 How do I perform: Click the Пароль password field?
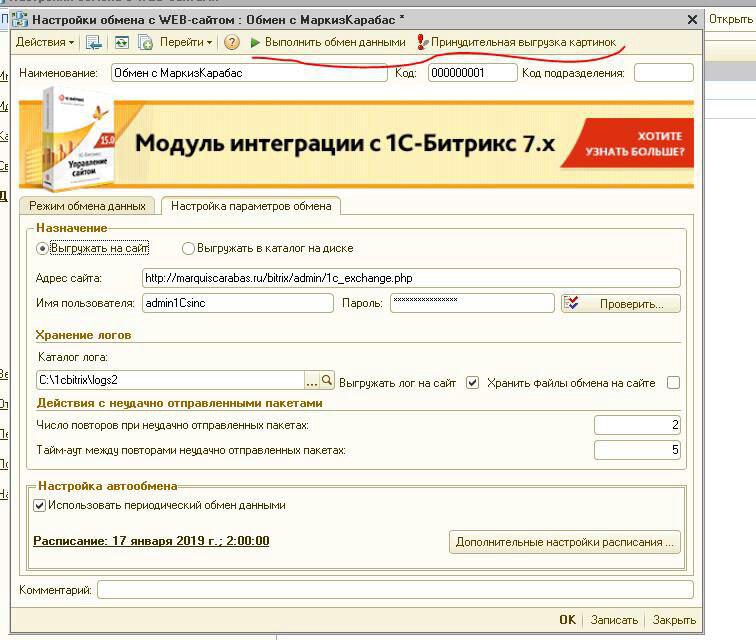(x=472, y=303)
